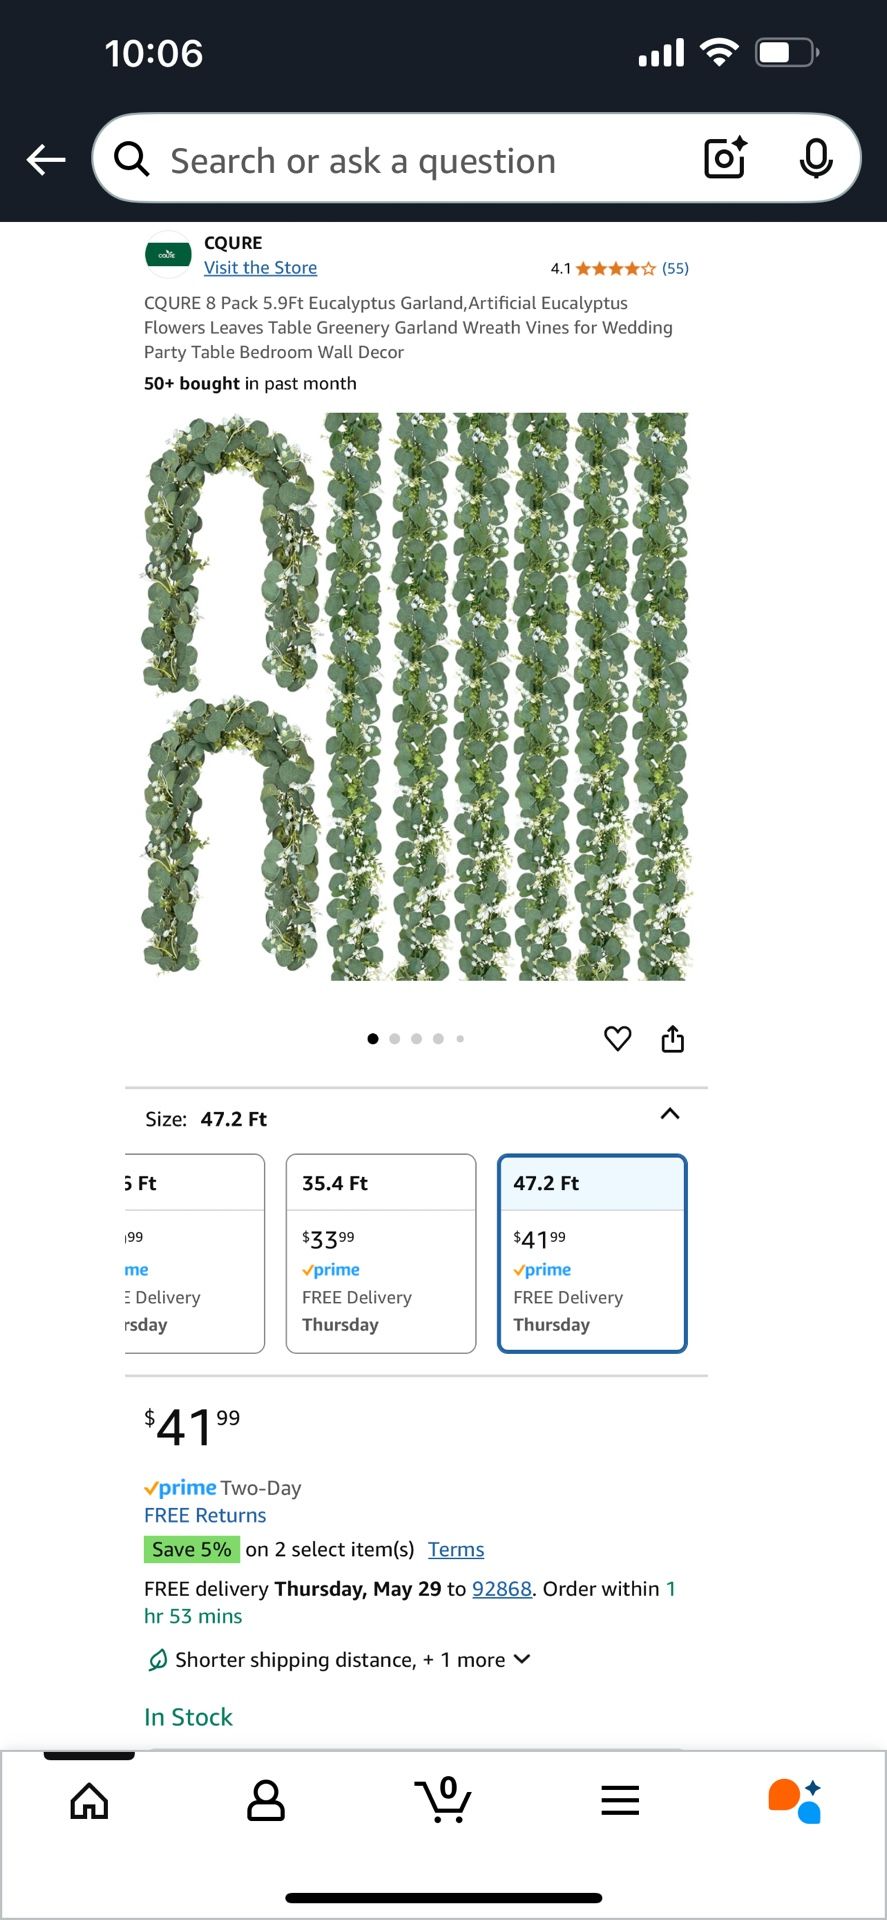The image size is (887, 1920).
Task: Select the partially visible leftmost size option
Action: [x=193, y=1253]
